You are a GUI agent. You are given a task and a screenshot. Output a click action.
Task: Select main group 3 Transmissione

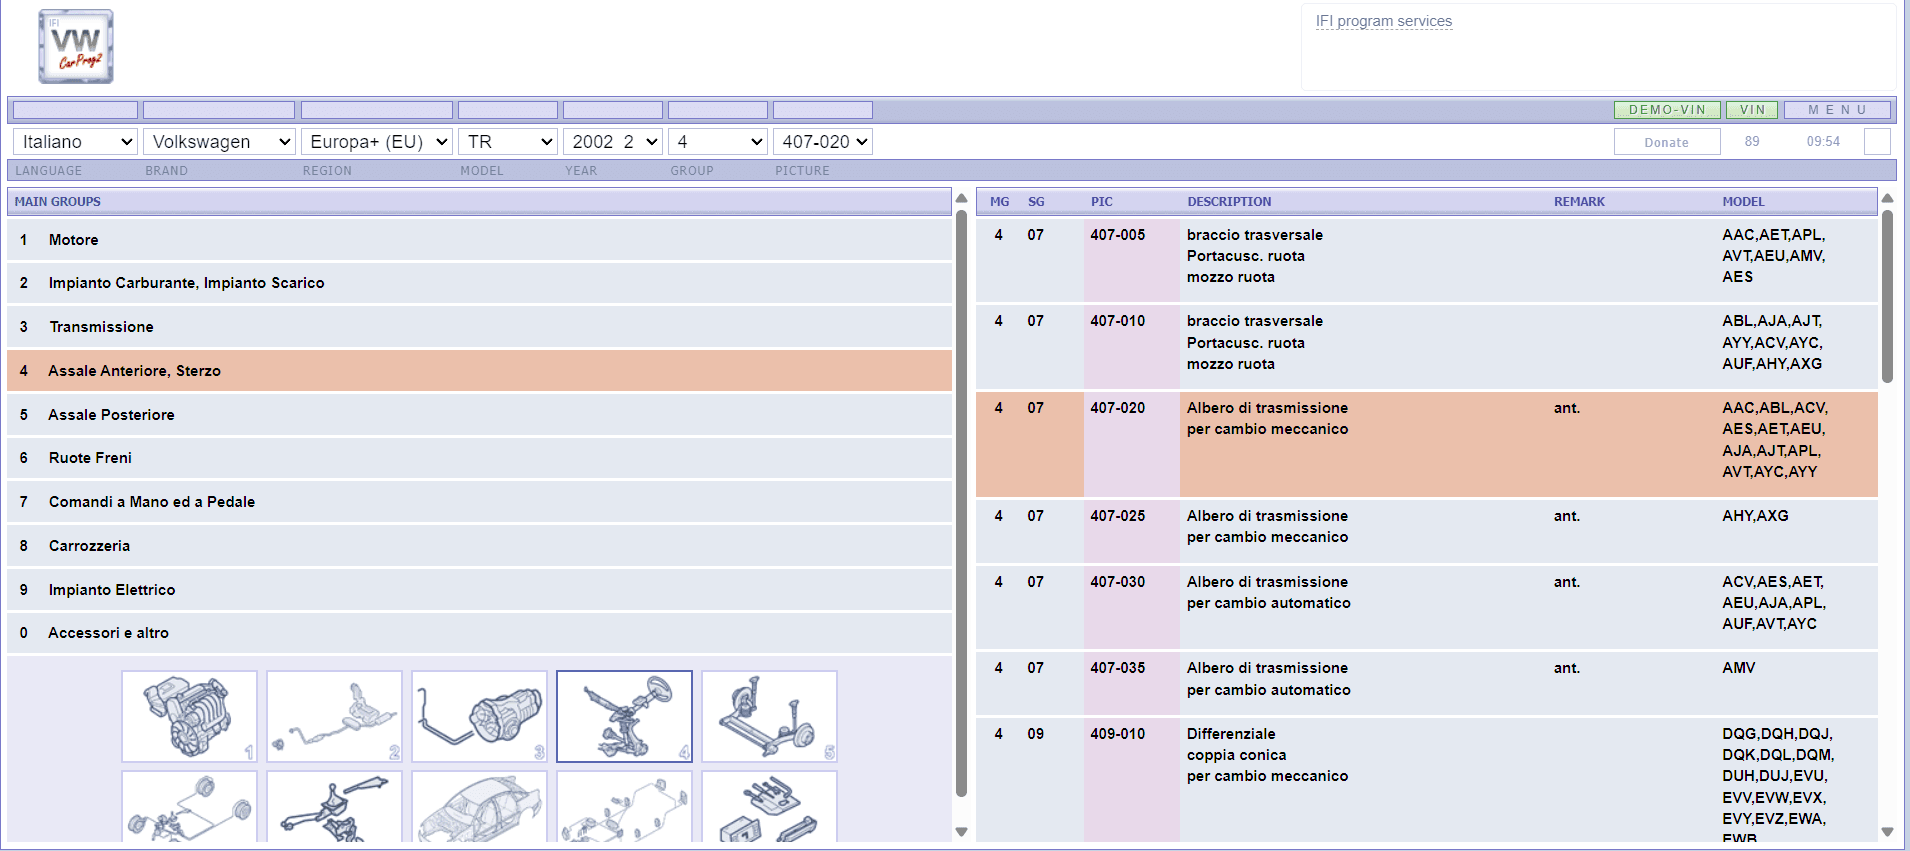[479, 327]
